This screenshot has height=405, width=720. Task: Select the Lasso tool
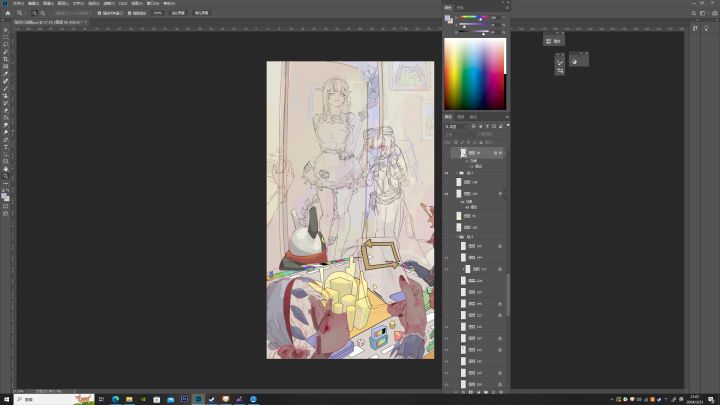pos(5,44)
